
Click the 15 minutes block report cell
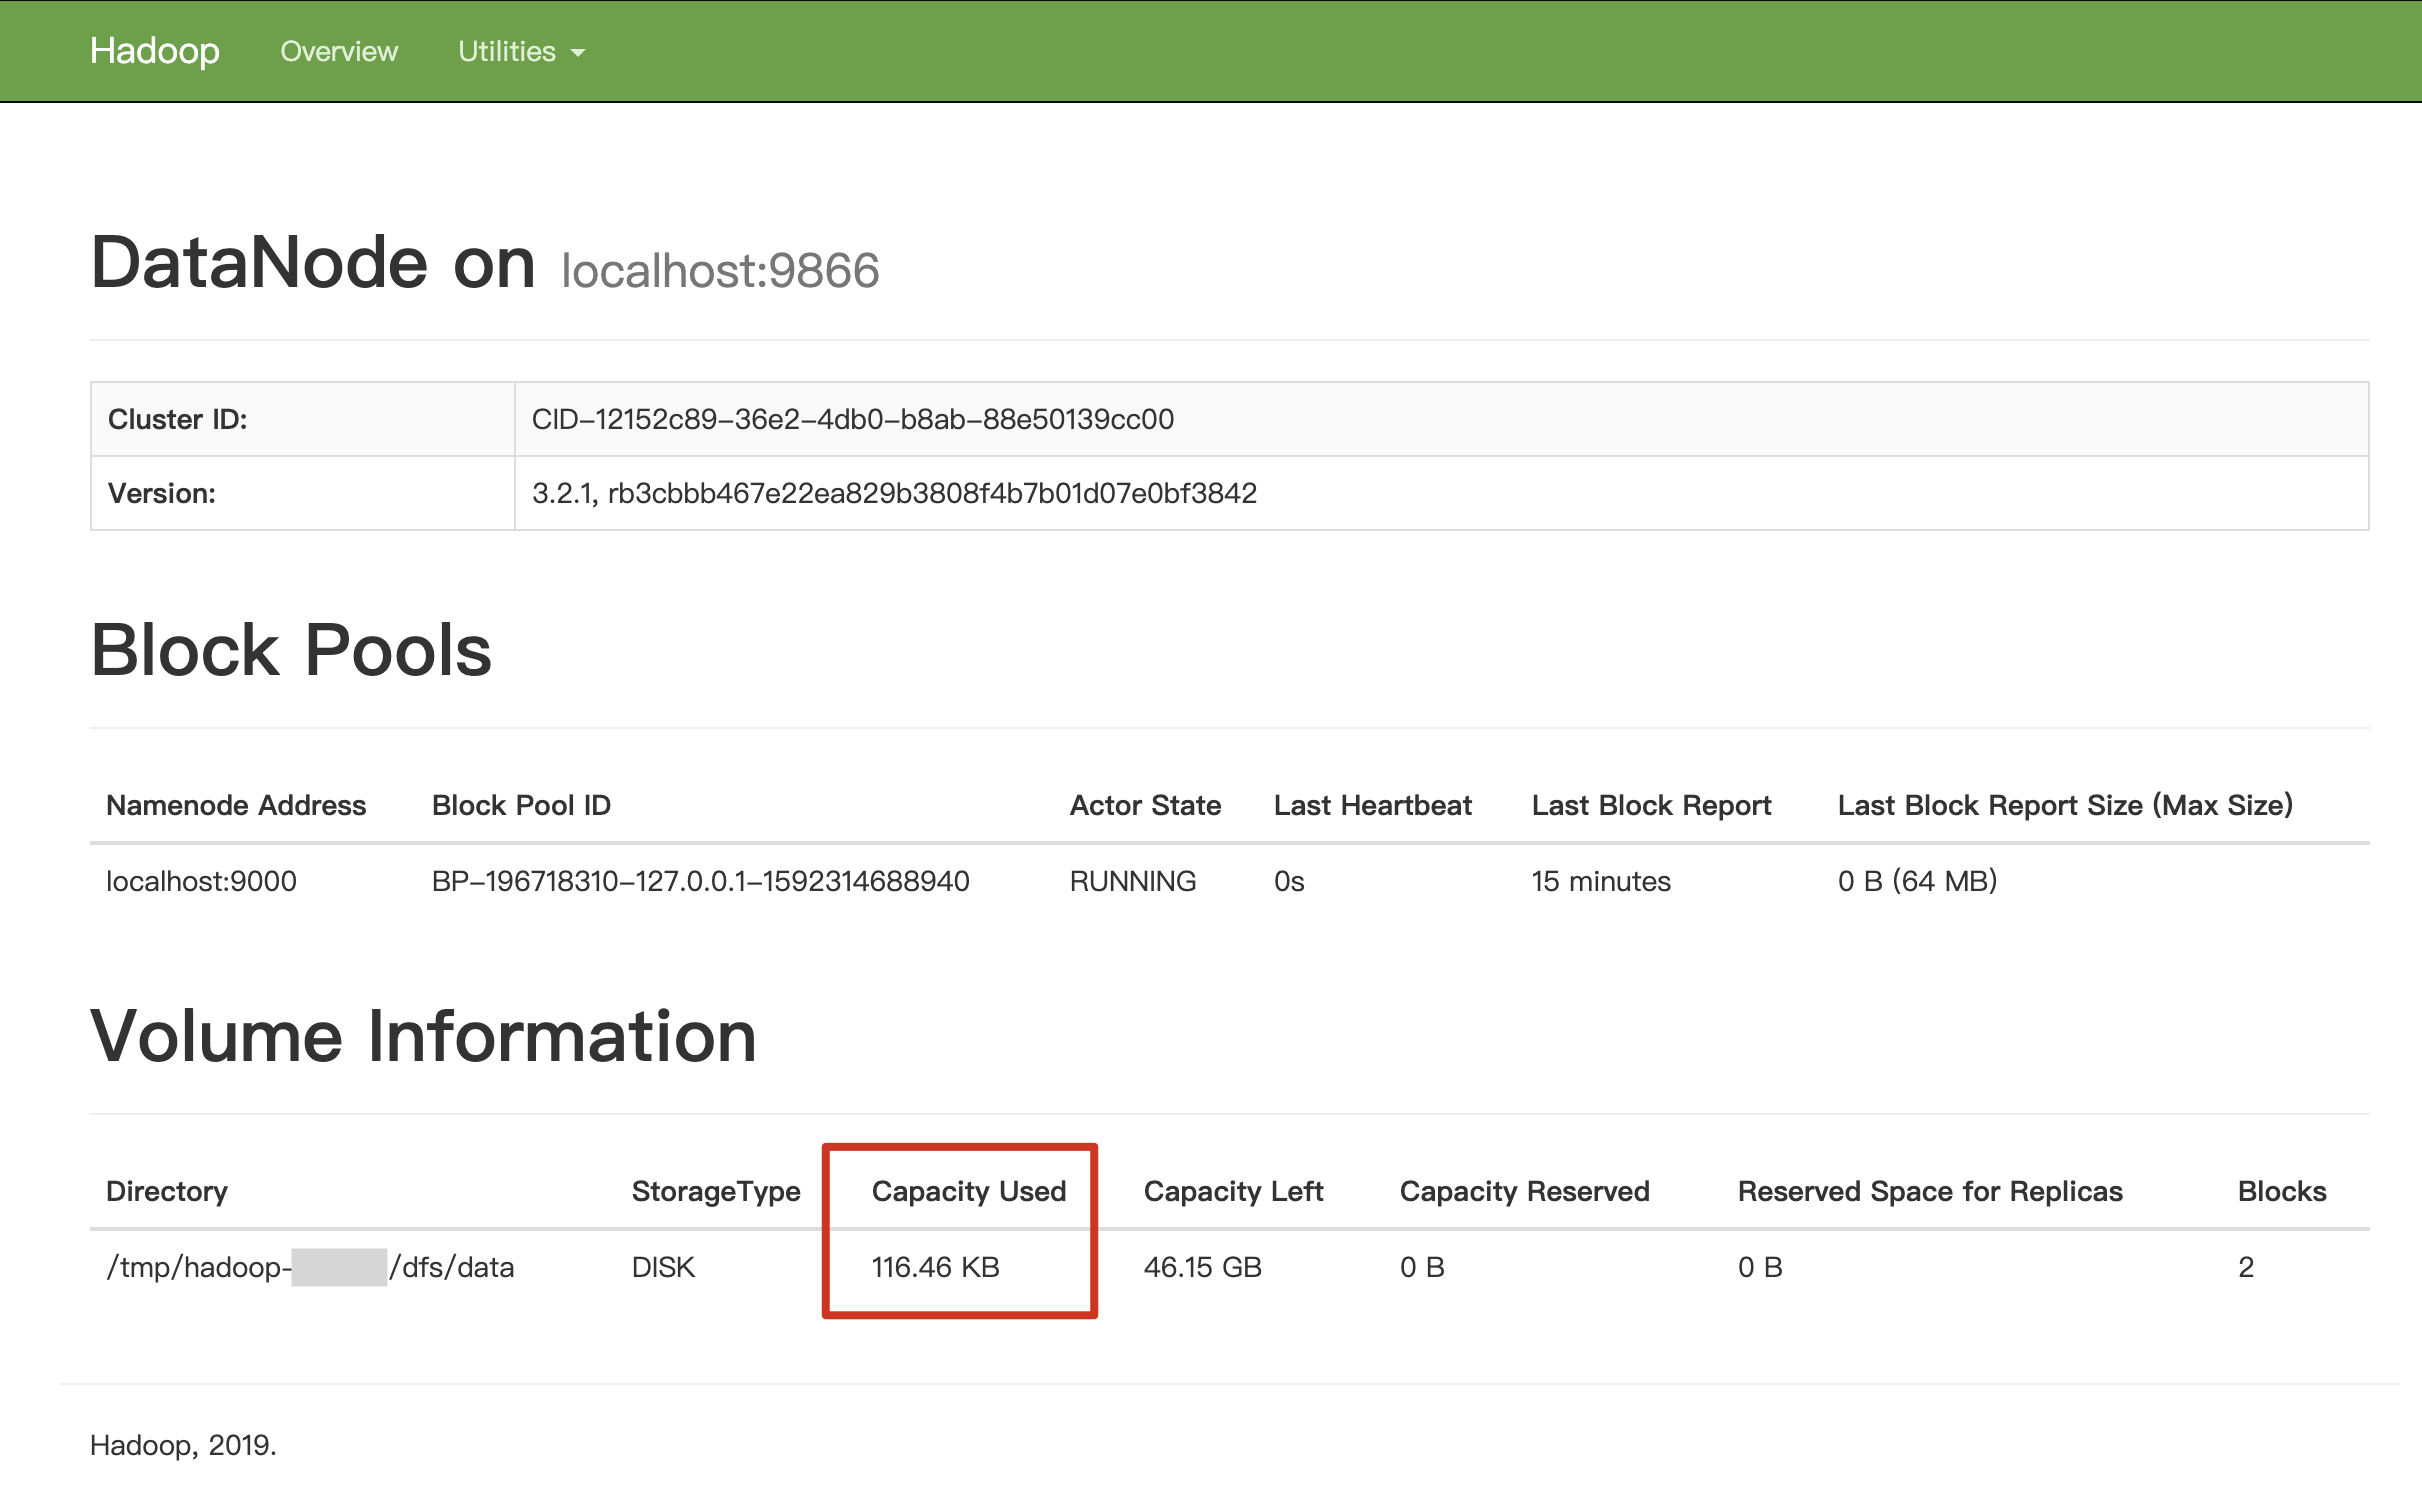coord(1600,881)
